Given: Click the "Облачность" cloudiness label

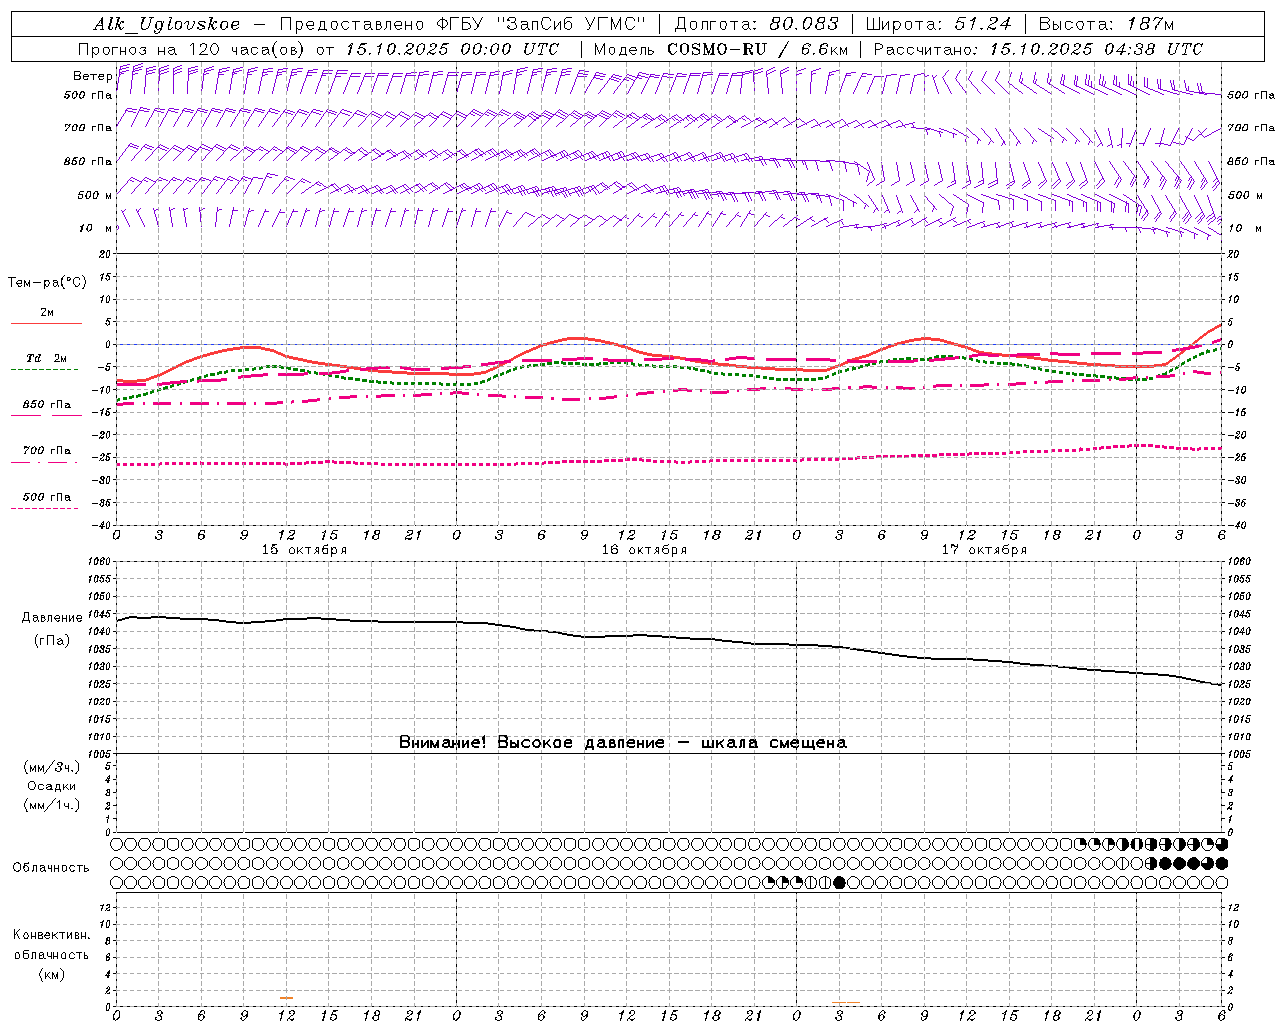Looking at the screenshot, I should tap(51, 867).
